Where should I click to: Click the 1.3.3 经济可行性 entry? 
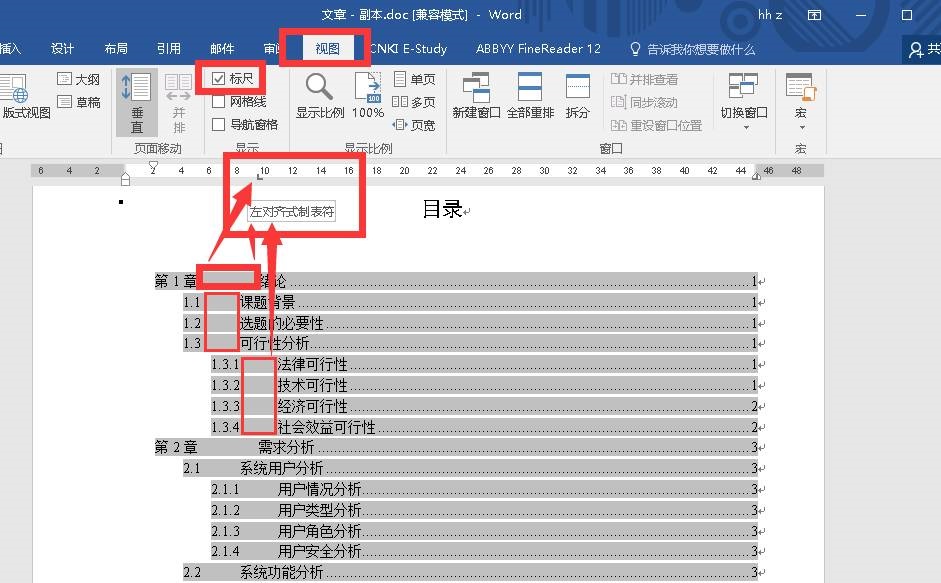[x=484, y=406]
